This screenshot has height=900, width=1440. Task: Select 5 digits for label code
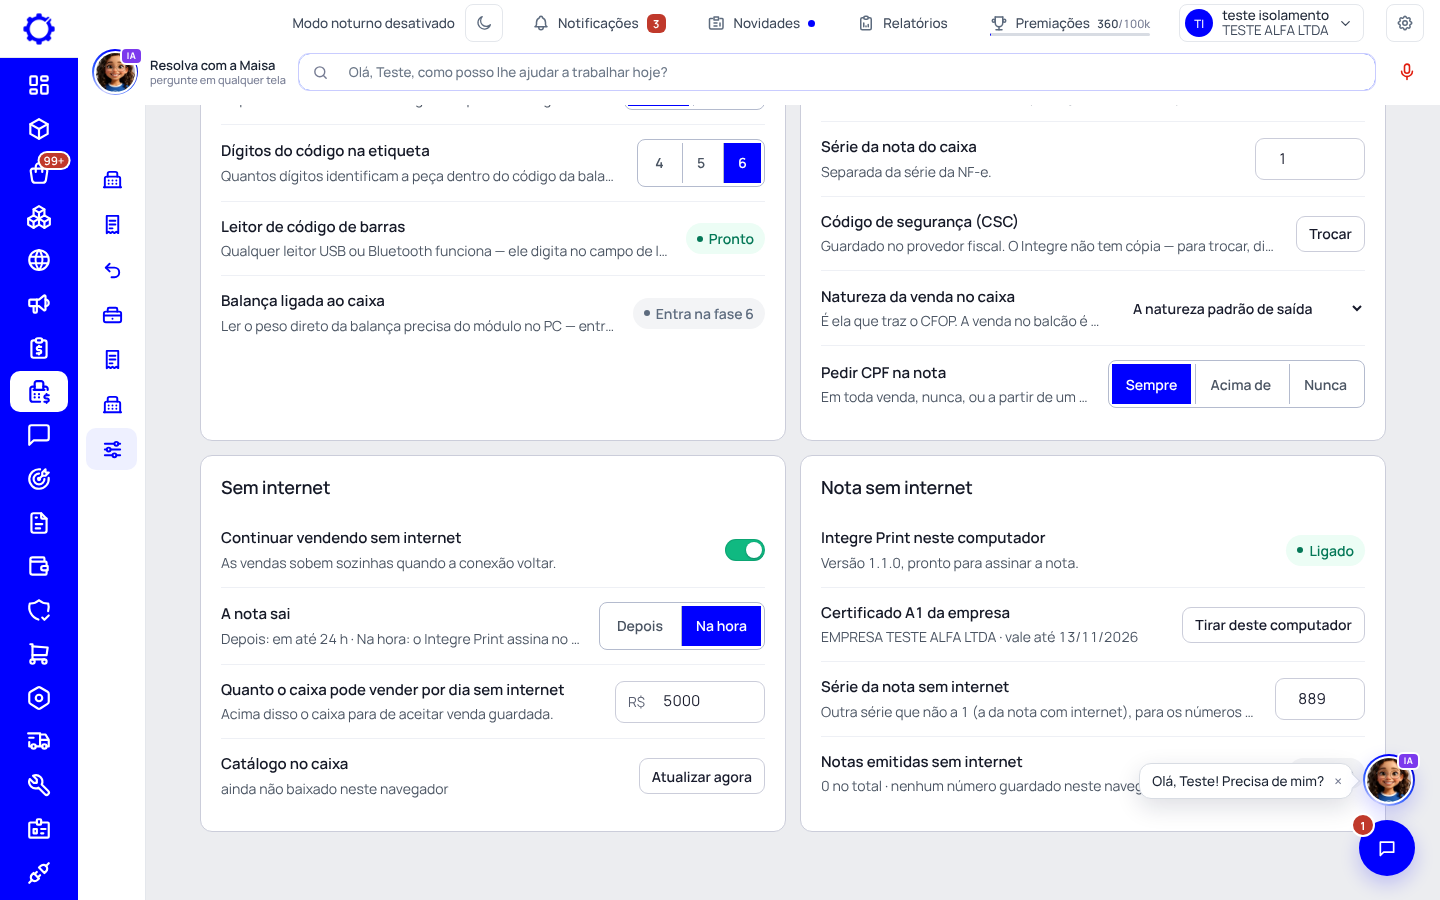coord(701,163)
